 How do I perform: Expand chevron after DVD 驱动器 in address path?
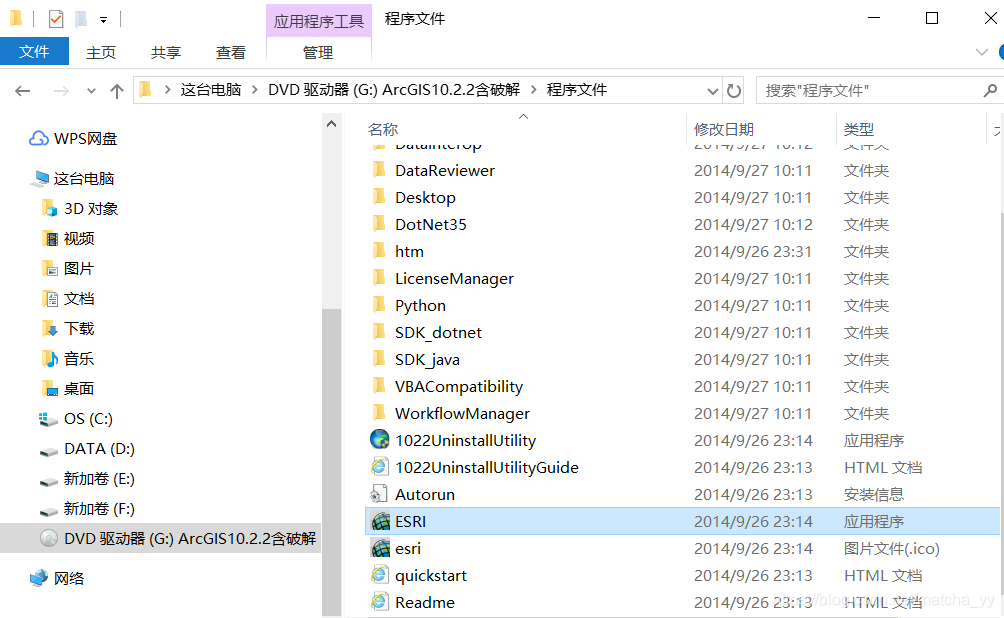point(533,90)
